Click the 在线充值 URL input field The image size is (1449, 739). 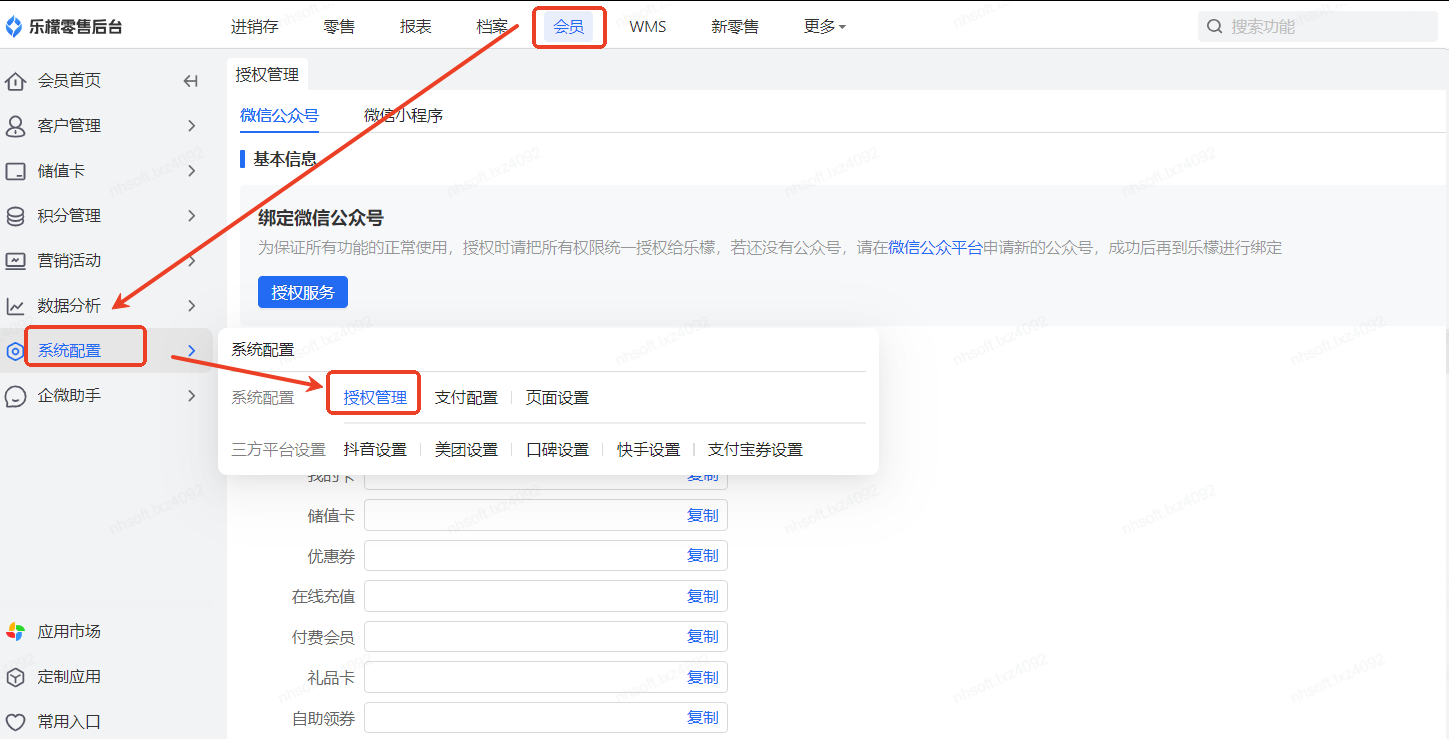click(546, 596)
